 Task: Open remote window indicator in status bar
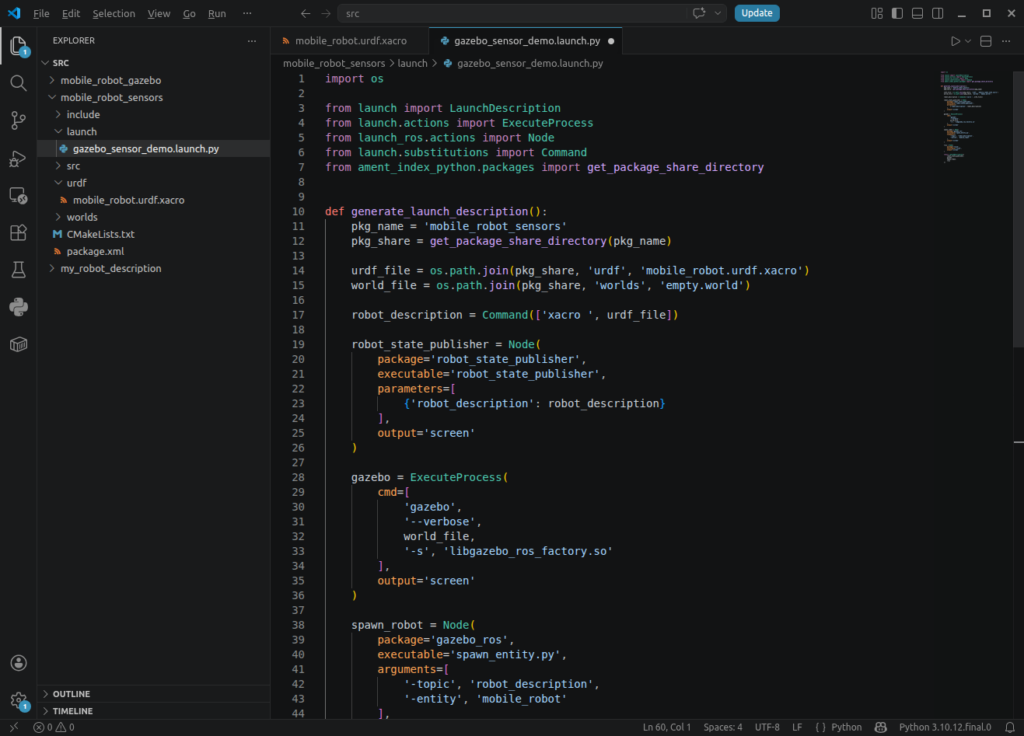(x=14, y=727)
